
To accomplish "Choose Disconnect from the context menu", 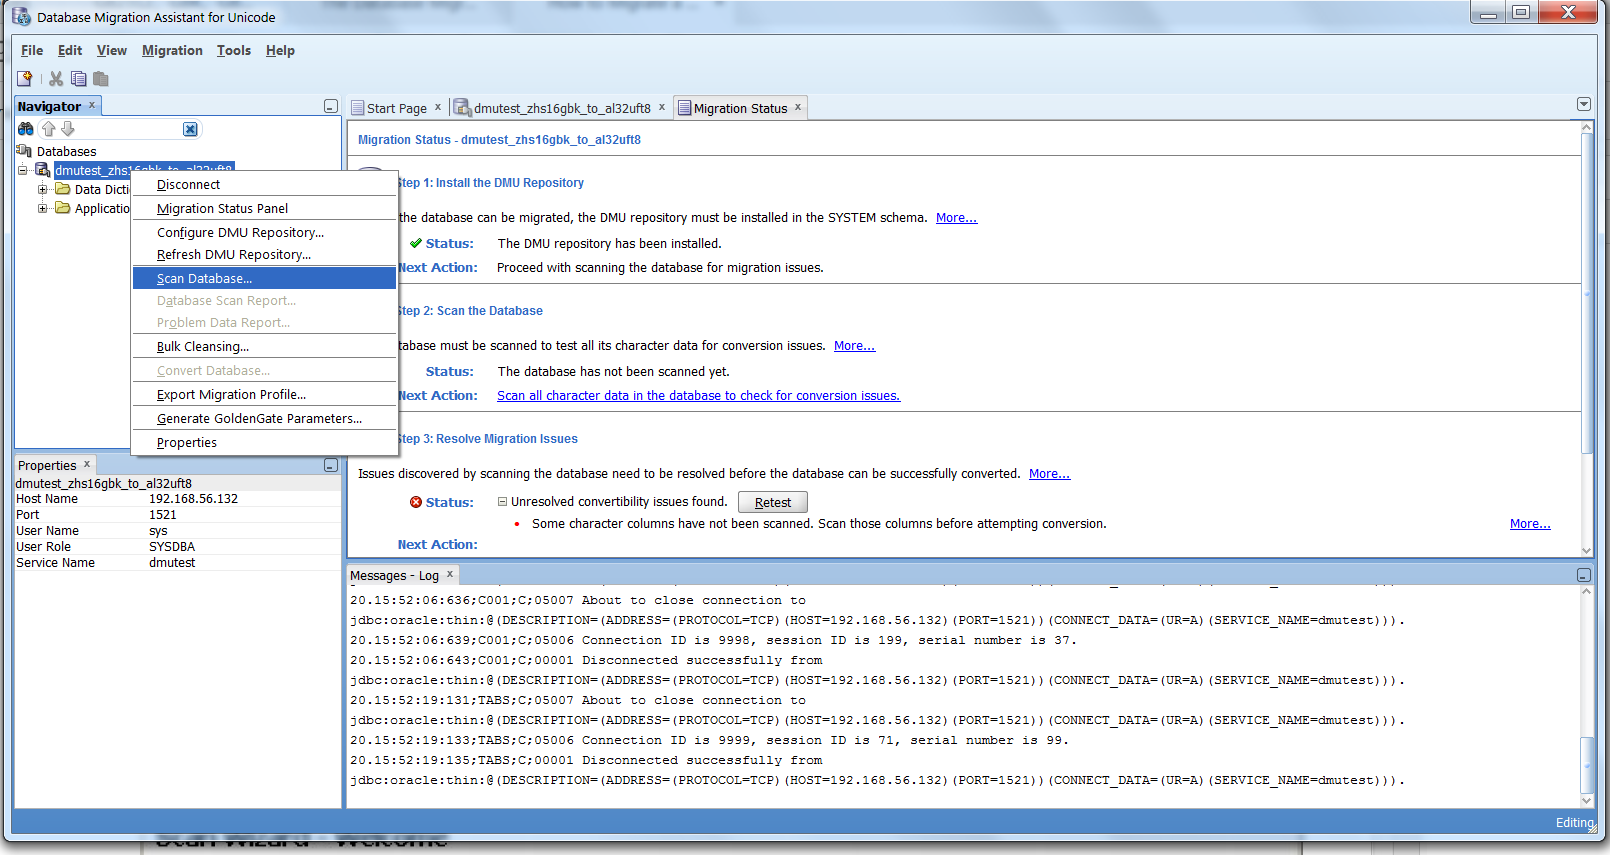I will point(265,184).
